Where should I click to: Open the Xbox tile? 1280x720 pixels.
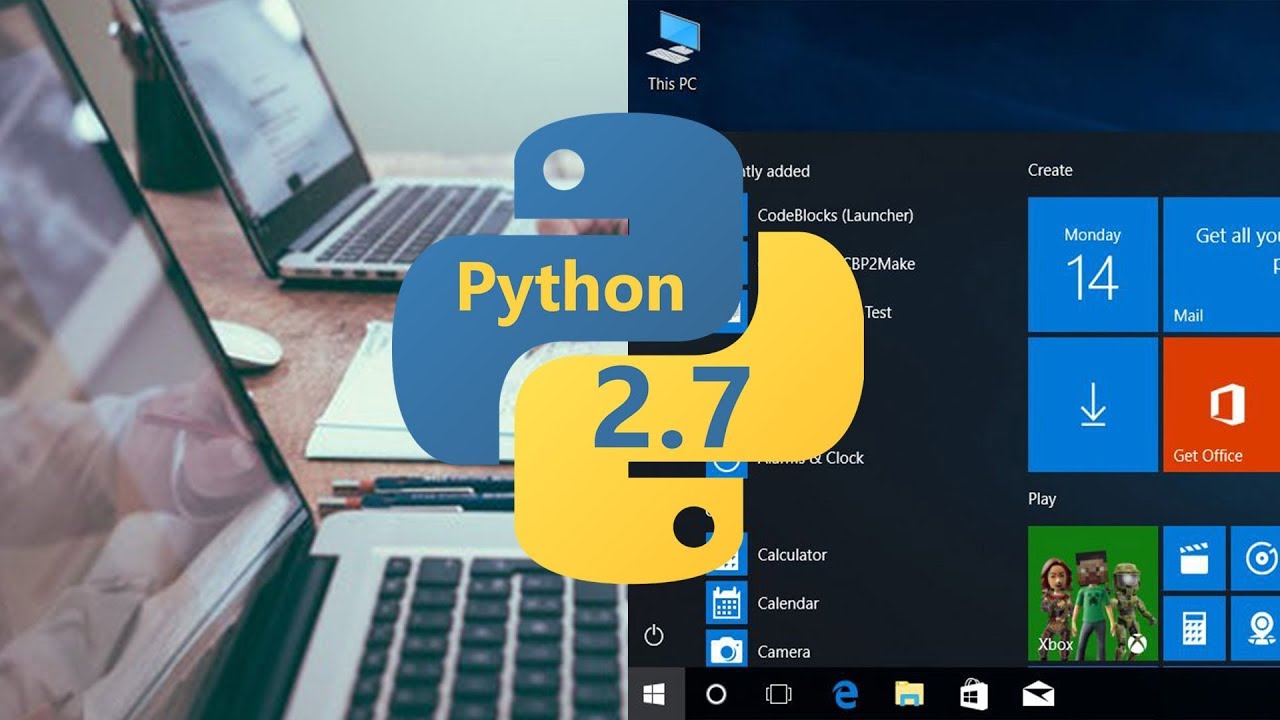(x=1093, y=594)
